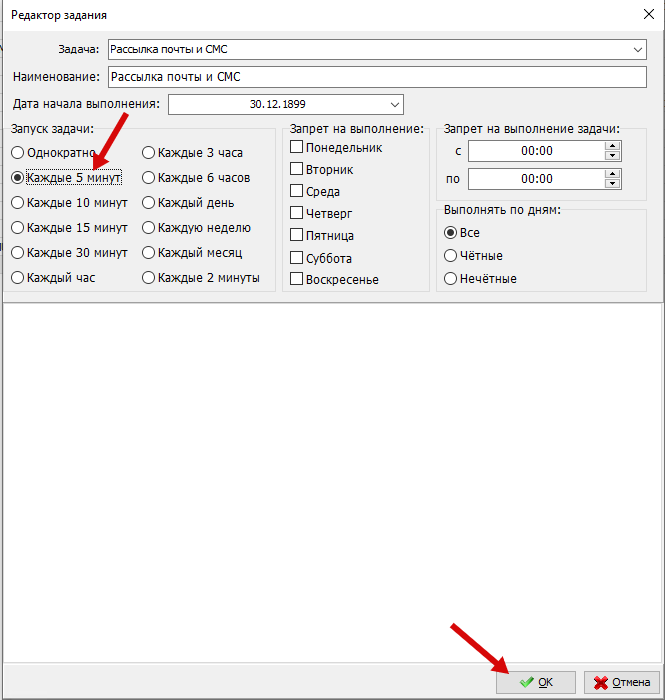Select the Однократно radio button
Image resolution: width=665 pixels, height=700 pixels.
coord(17,153)
